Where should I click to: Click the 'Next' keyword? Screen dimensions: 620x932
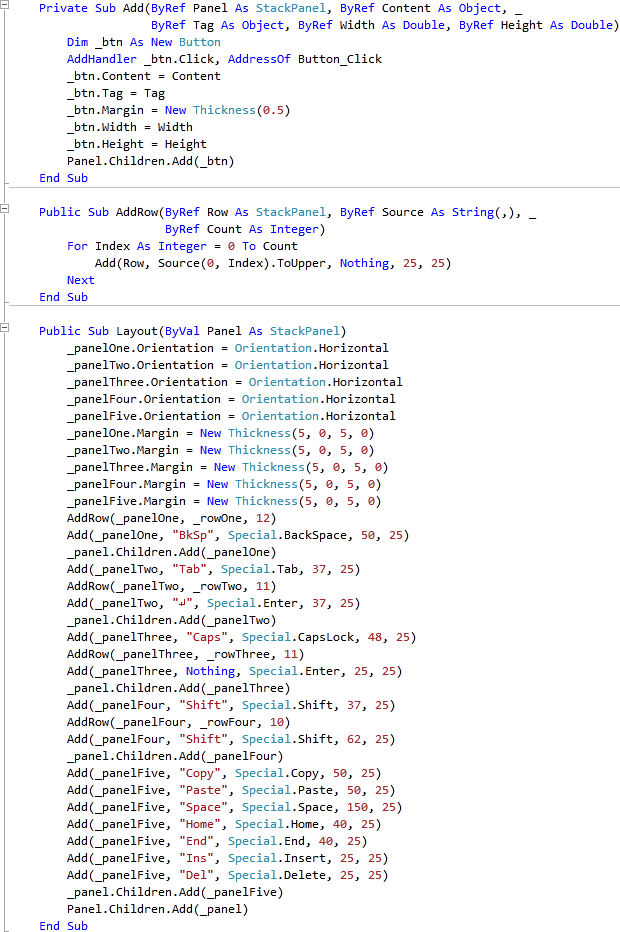pos(80,280)
